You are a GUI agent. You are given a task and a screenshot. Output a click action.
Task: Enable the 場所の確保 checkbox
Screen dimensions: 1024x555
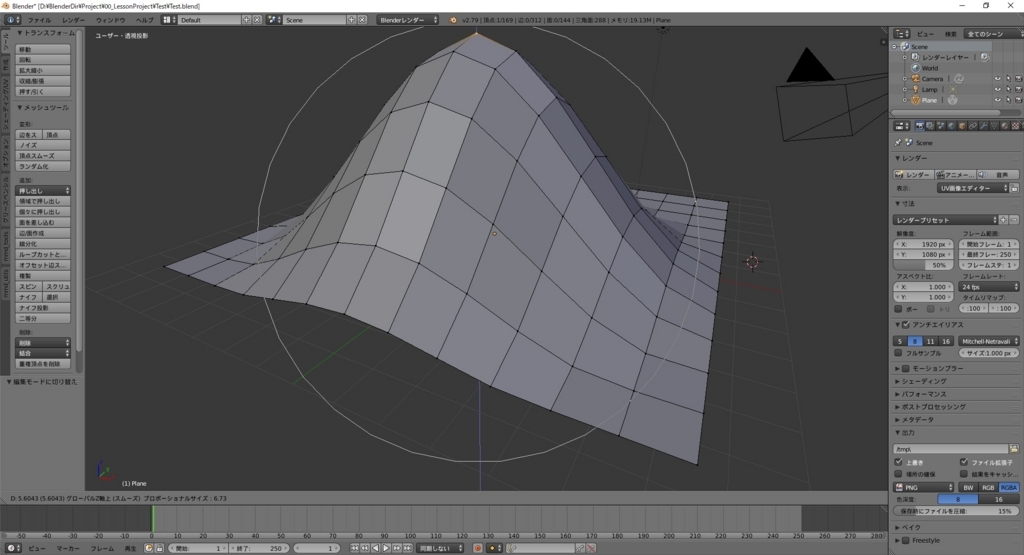(898, 474)
